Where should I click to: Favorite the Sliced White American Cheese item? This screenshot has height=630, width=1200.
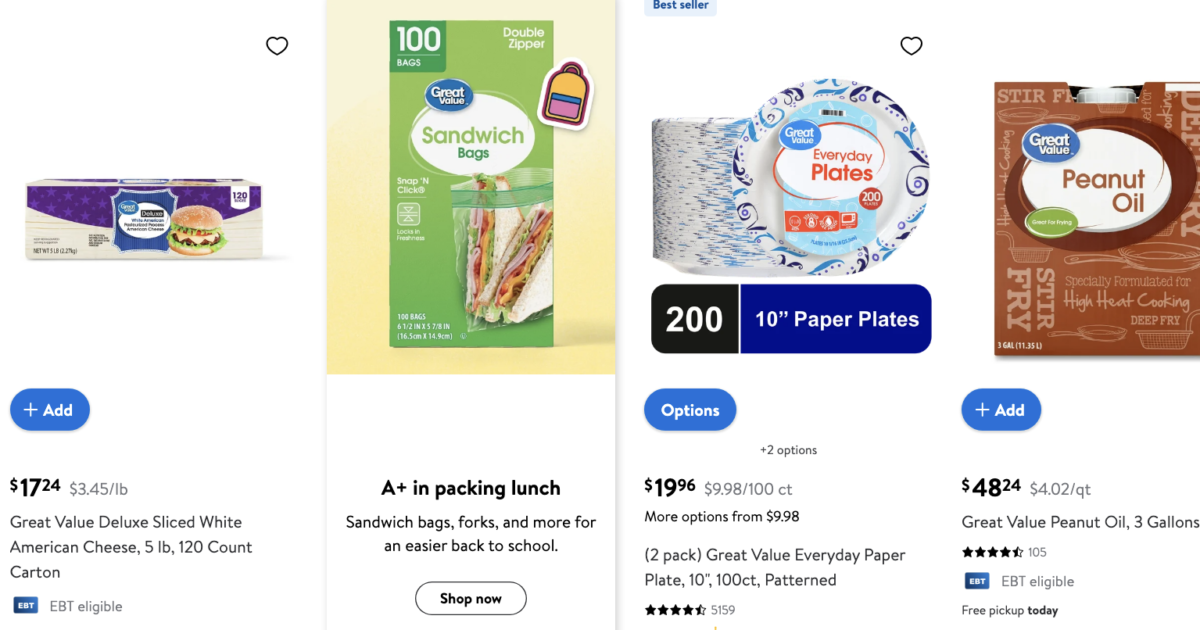[277, 46]
